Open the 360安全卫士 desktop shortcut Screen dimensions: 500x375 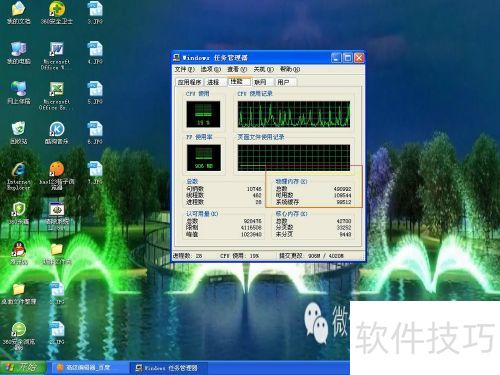point(57,13)
